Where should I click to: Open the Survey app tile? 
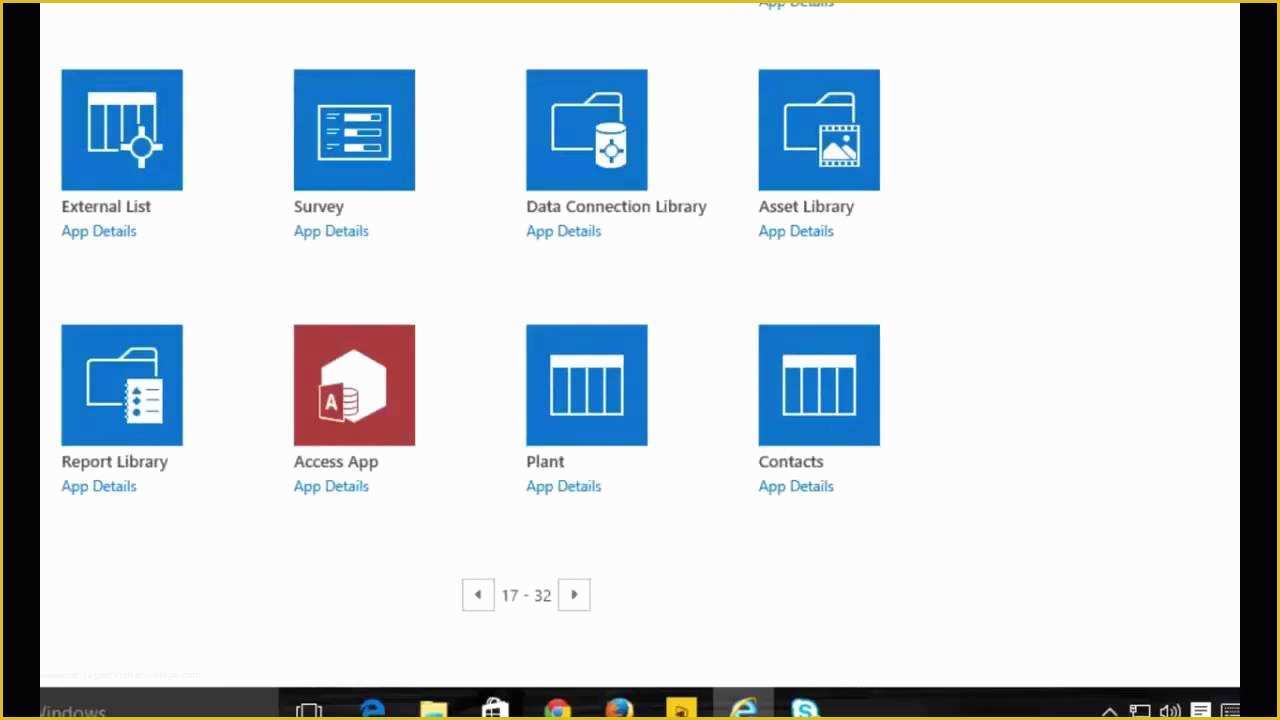point(354,130)
